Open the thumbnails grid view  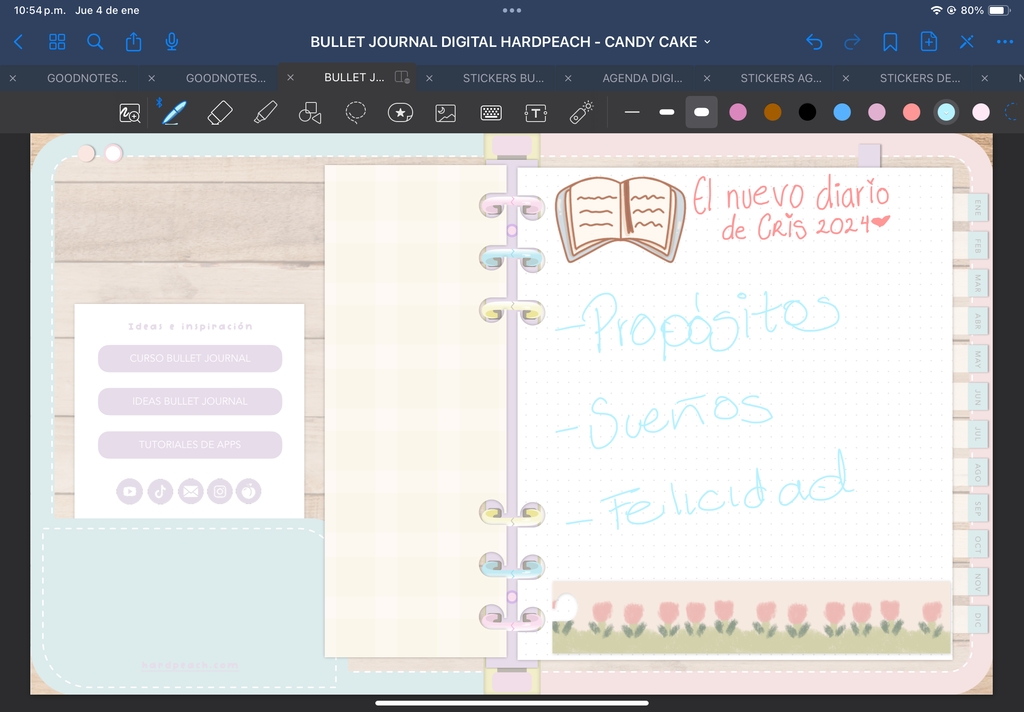[57, 42]
